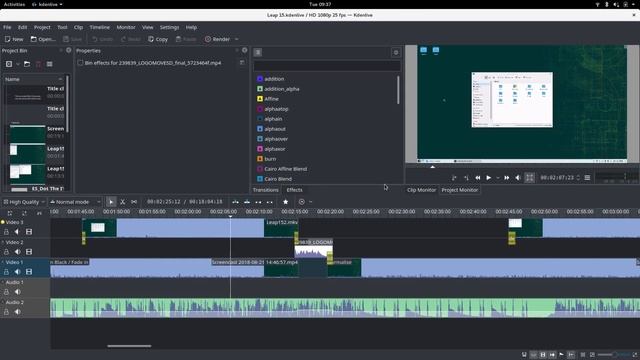Open effects list settings gear
Image resolution: width=640 pixels, height=360 pixels.
pyautogui.click(x=396, y=52)
